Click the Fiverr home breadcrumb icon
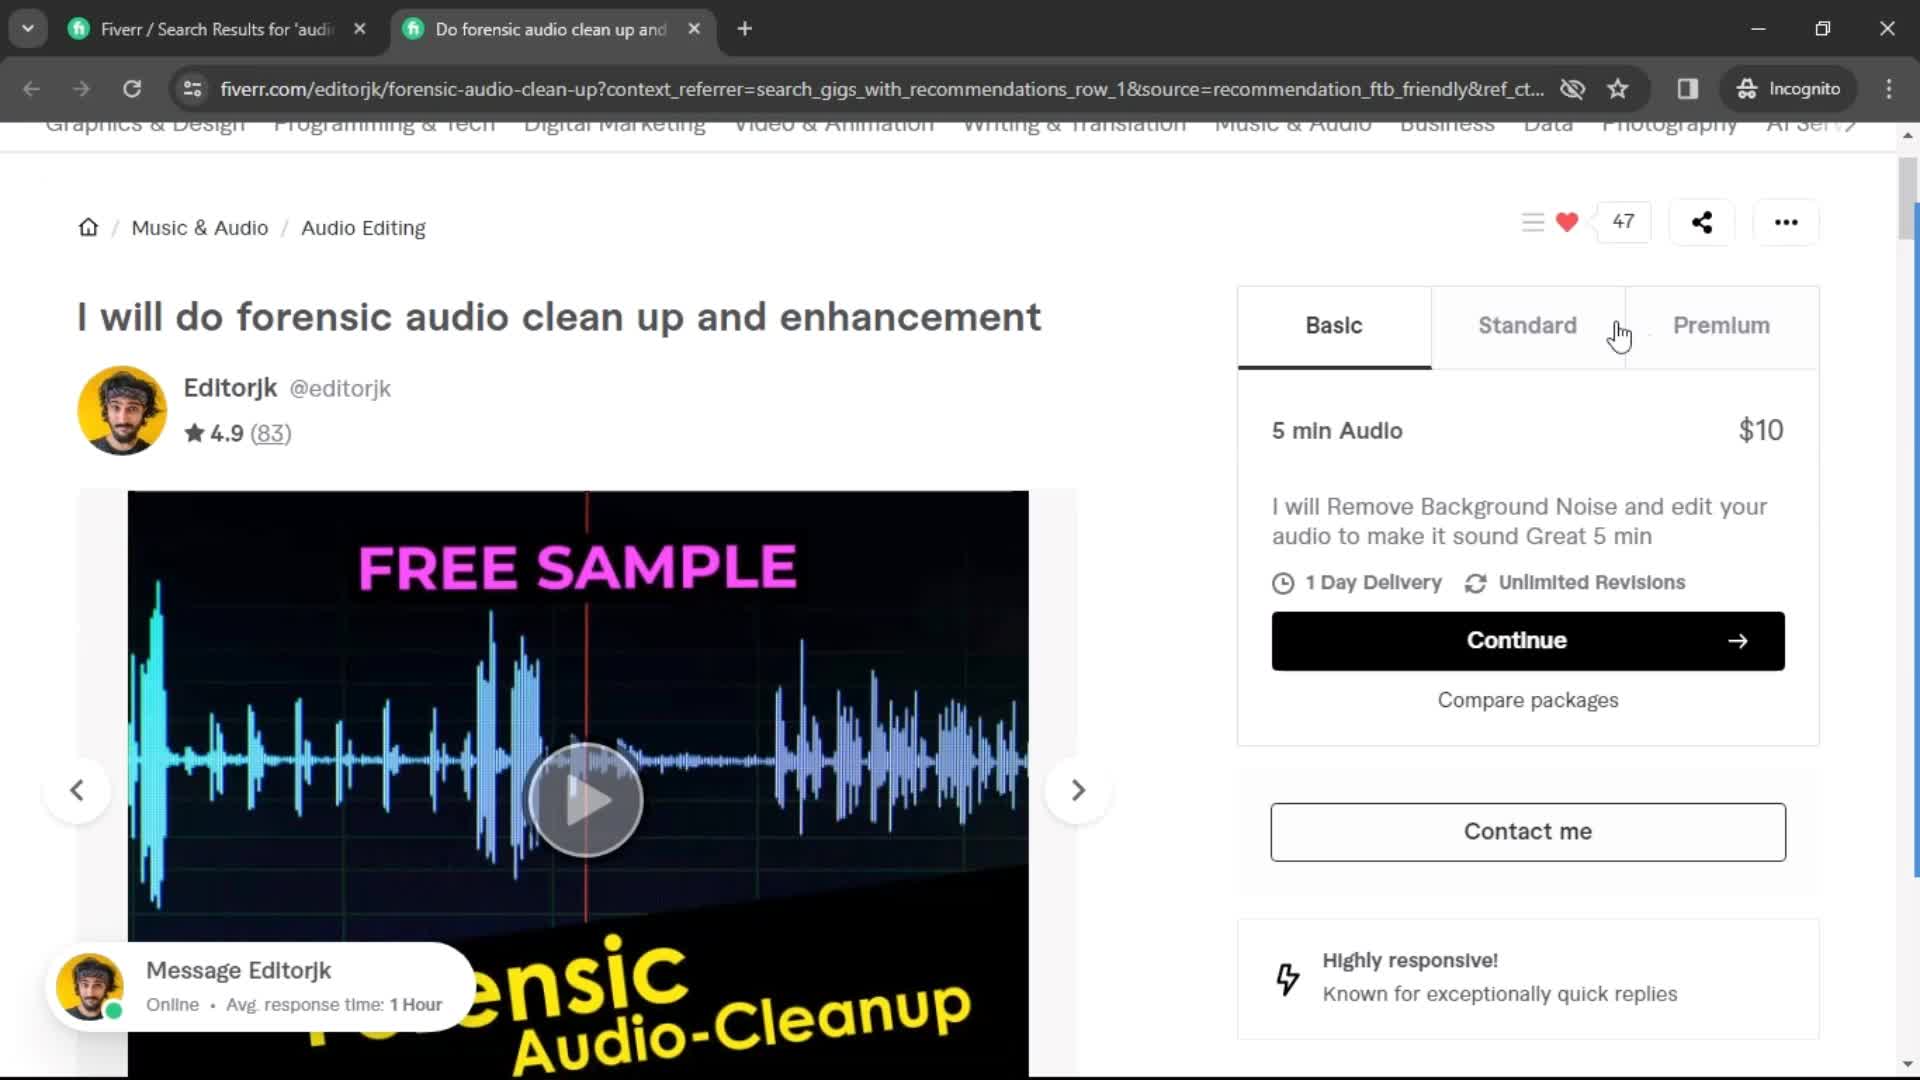Image resolution: width=1920 pixels, height=1080 pixels. 87,227
